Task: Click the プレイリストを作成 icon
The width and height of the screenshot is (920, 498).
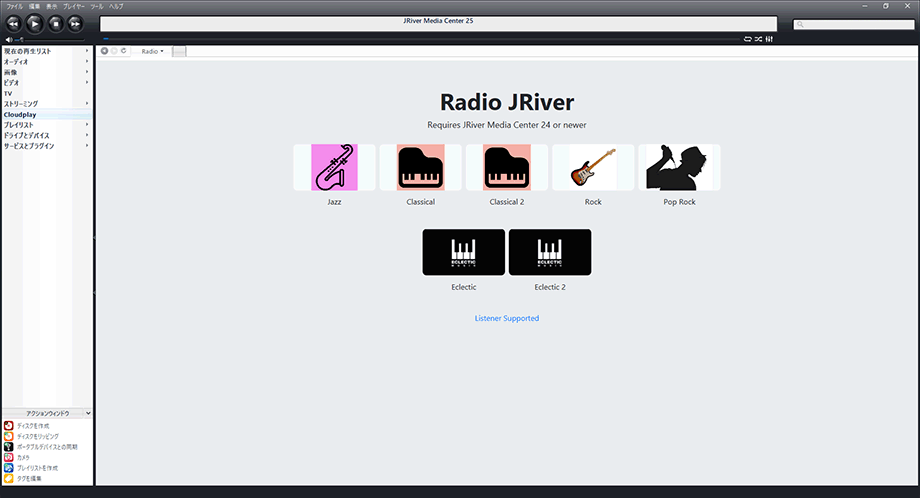Action: click(8, 468)
